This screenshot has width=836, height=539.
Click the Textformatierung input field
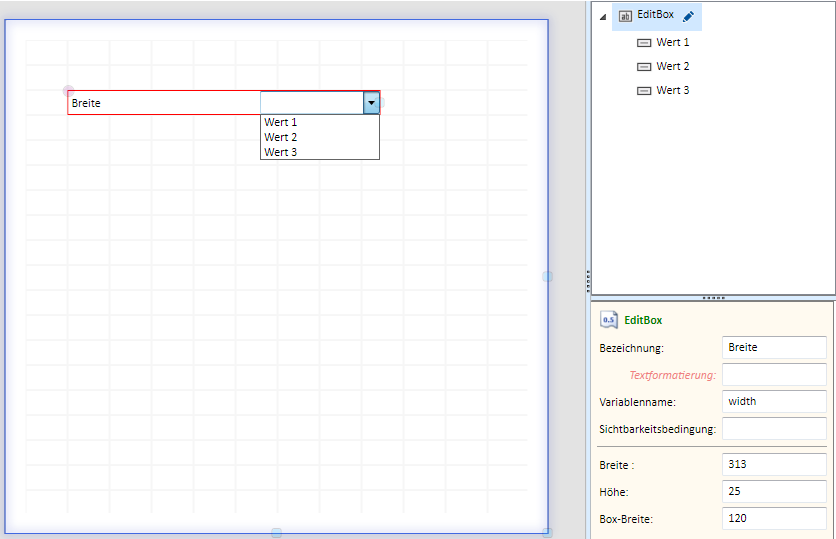(x=773, y=374)
